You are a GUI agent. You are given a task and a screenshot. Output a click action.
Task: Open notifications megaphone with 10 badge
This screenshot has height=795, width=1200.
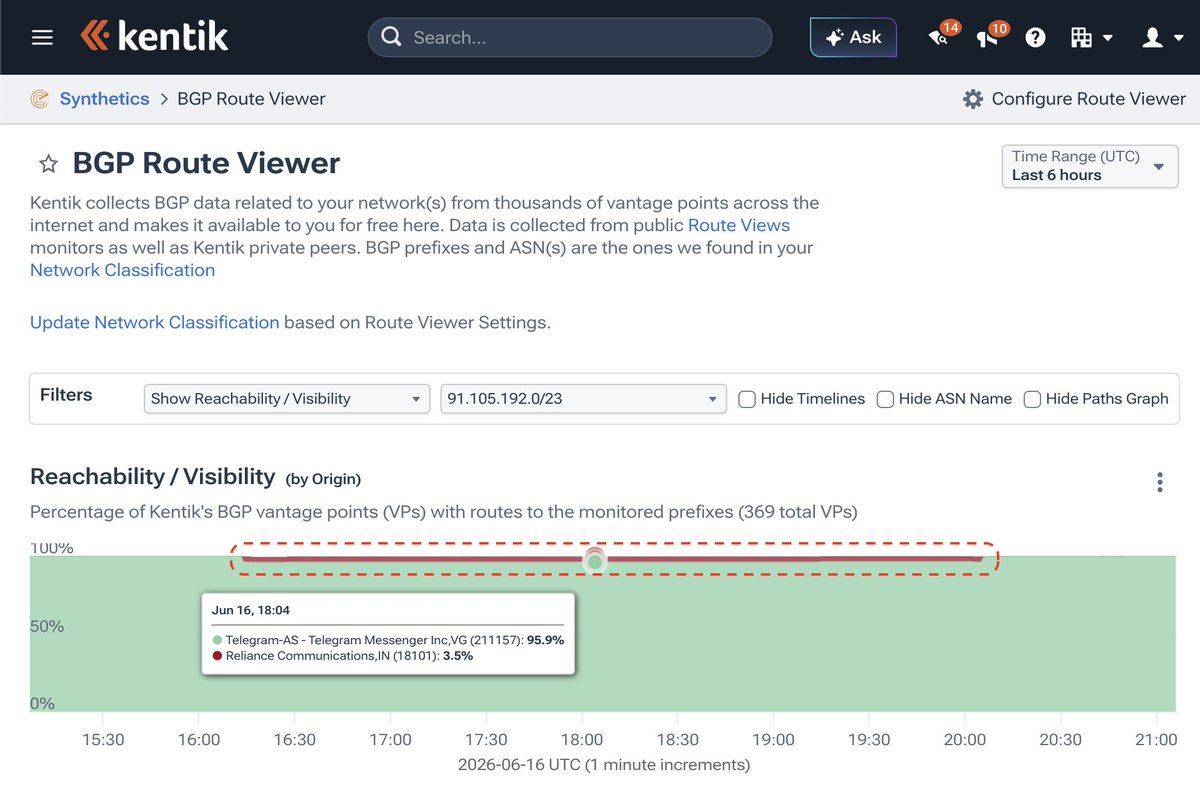[x=989, y=37]
